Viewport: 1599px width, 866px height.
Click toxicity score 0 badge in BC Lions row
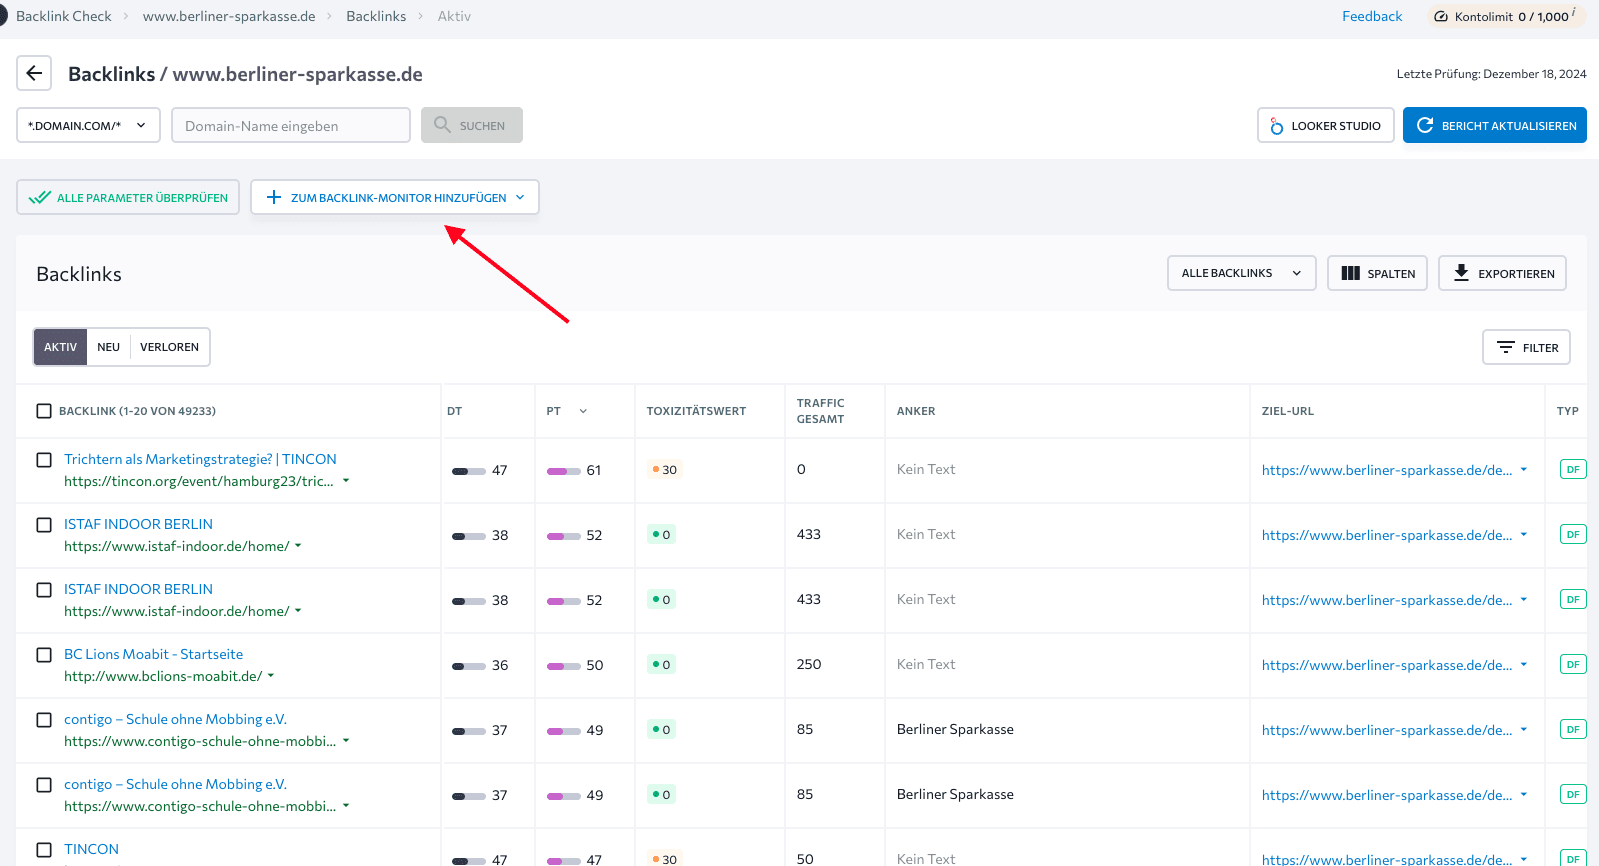[662, 665]
